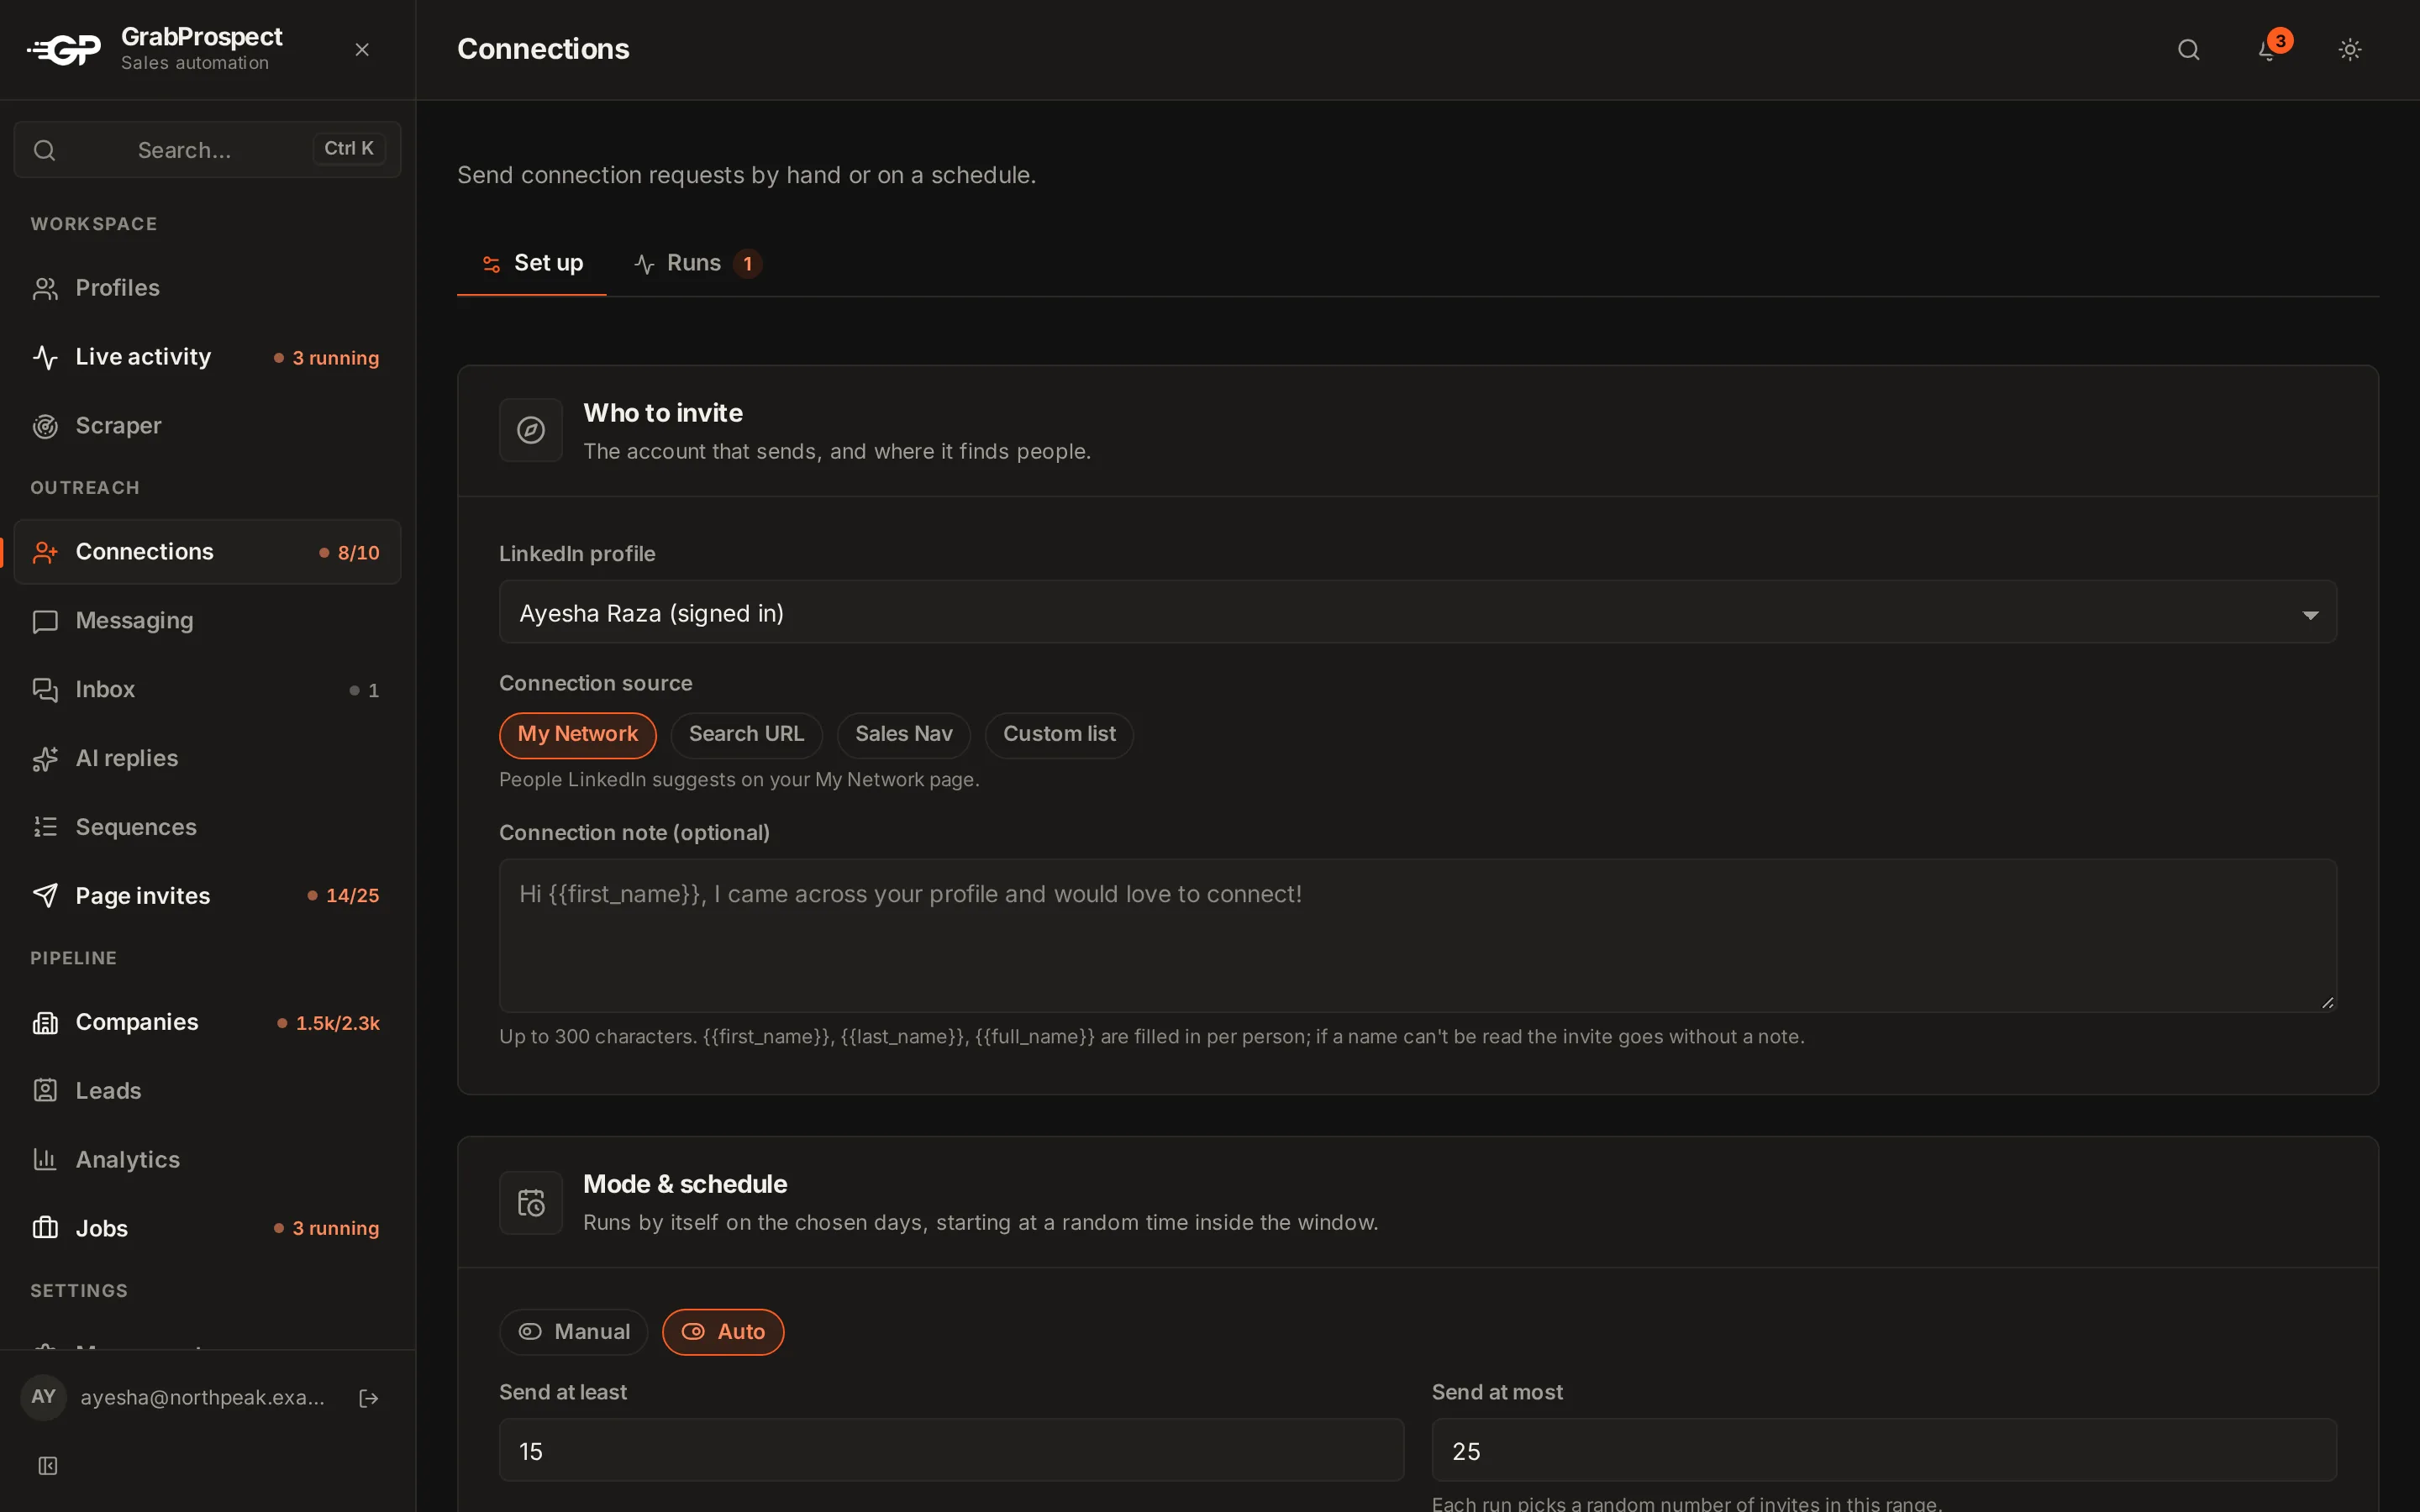Image resolution: width=2420 pixels, height=1512 pixels.
Task: Open Jobs page
Action: 207,1228
